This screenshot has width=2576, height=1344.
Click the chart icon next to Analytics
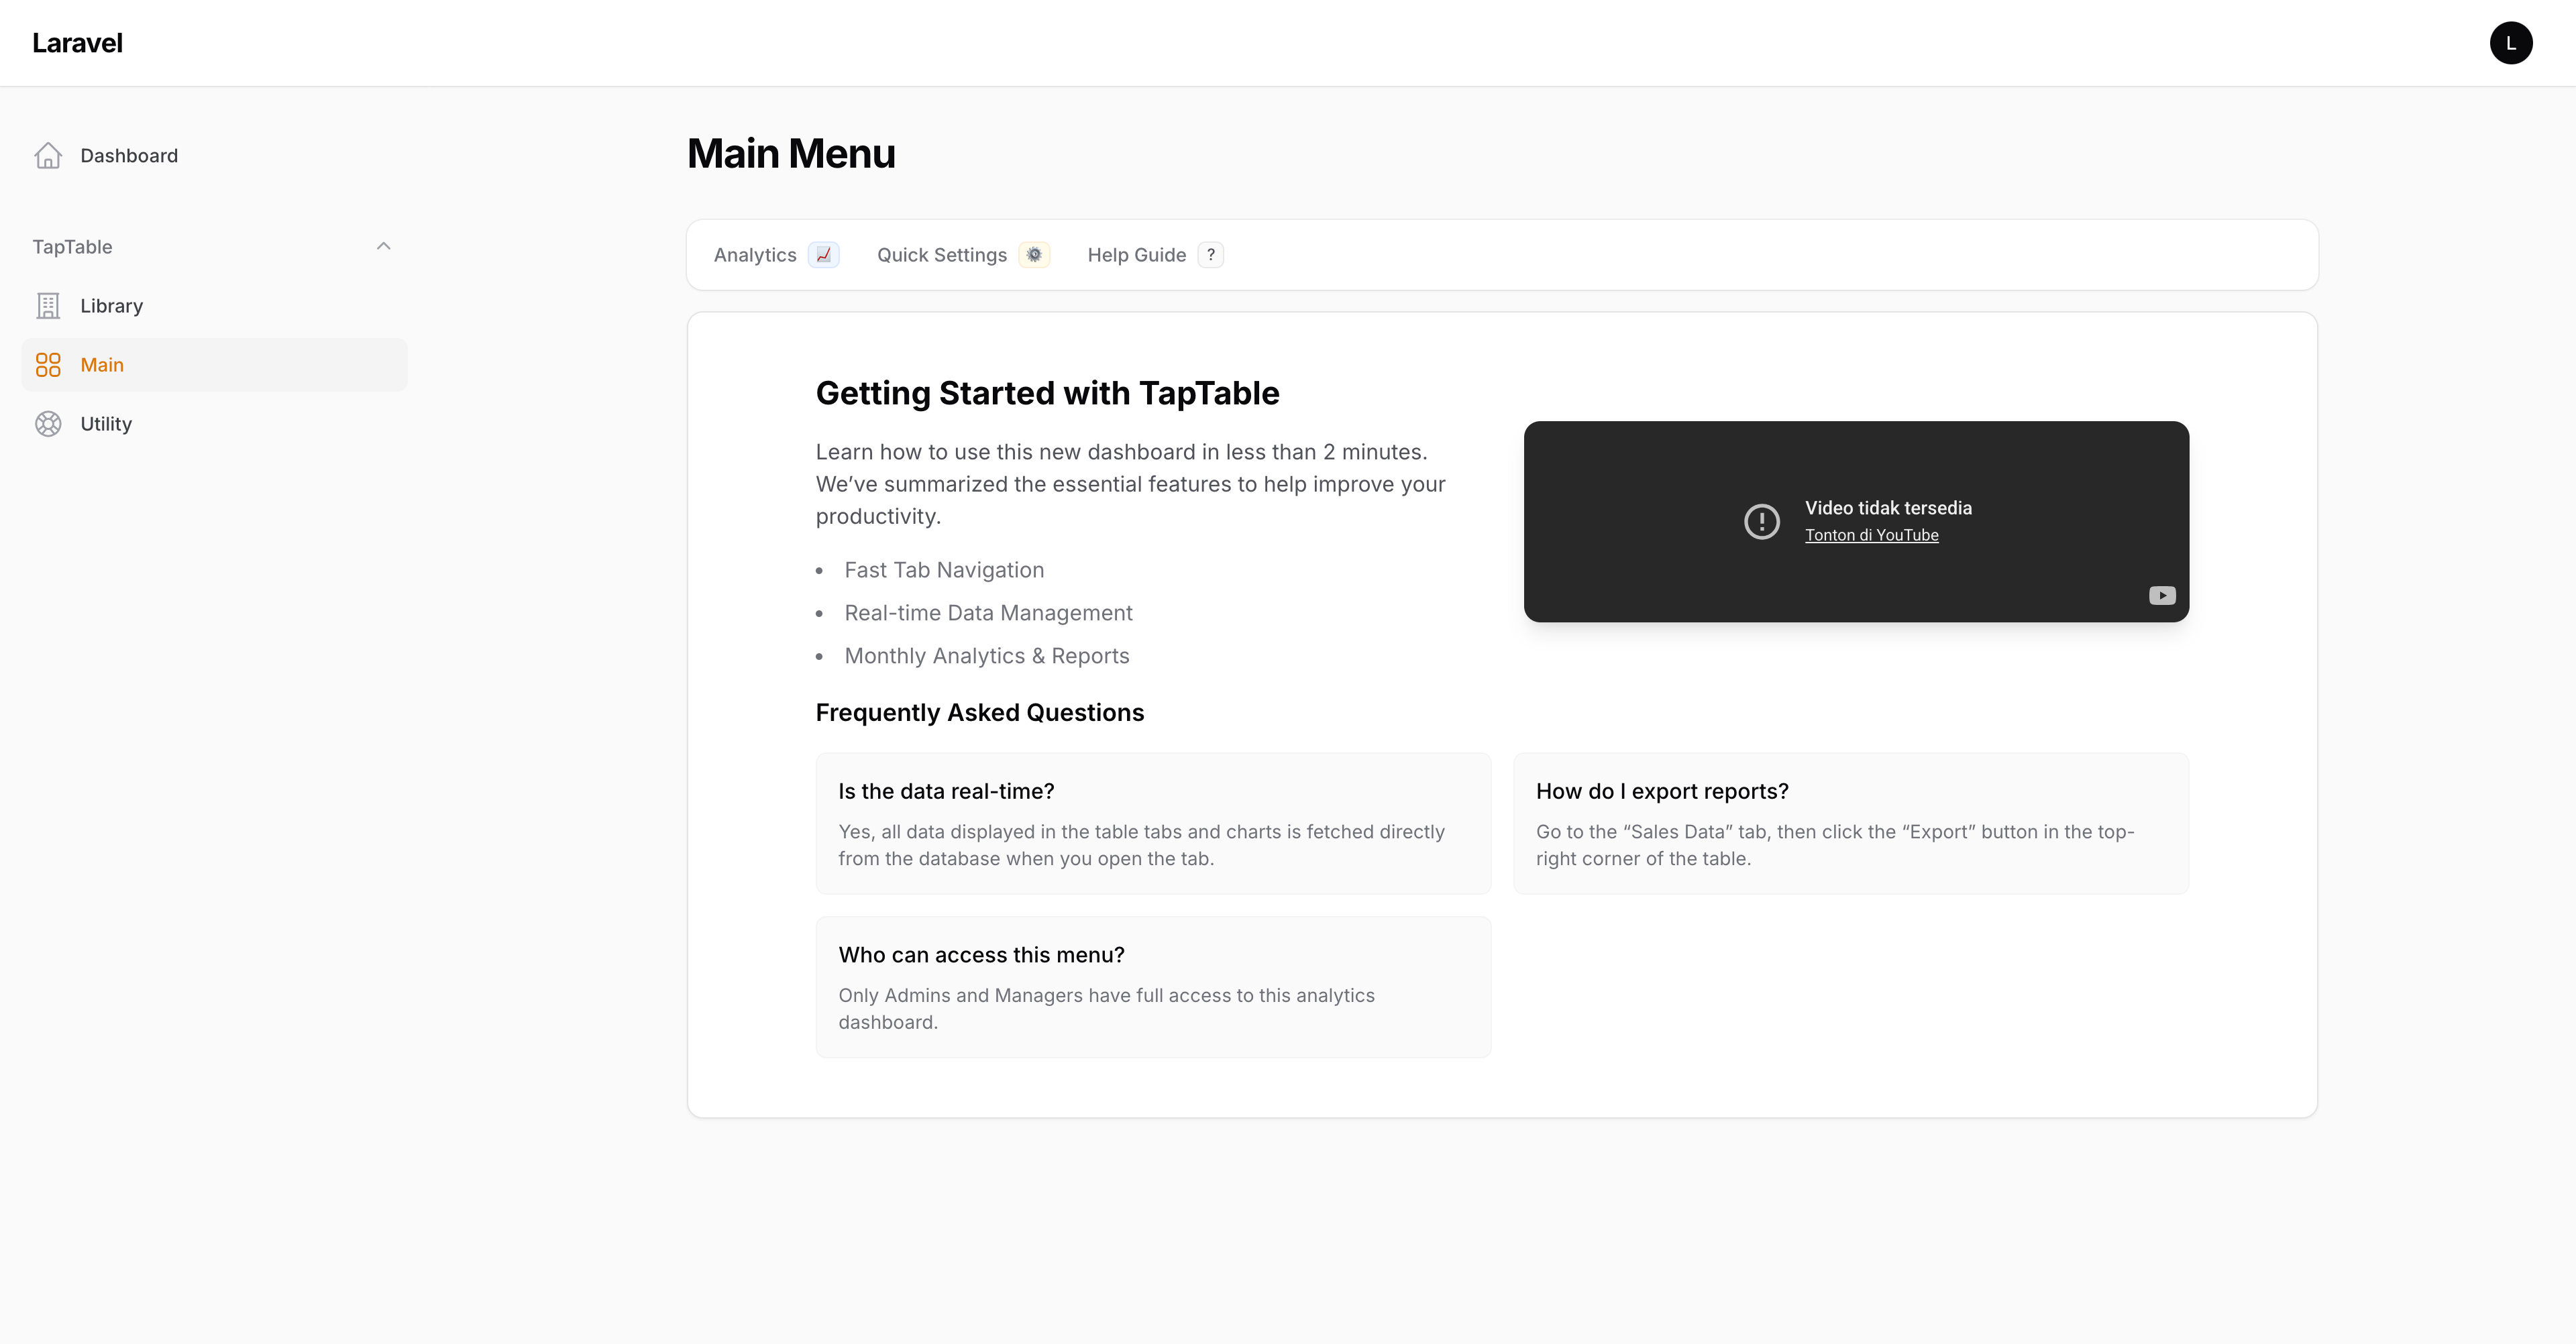(x=823, y=255)
